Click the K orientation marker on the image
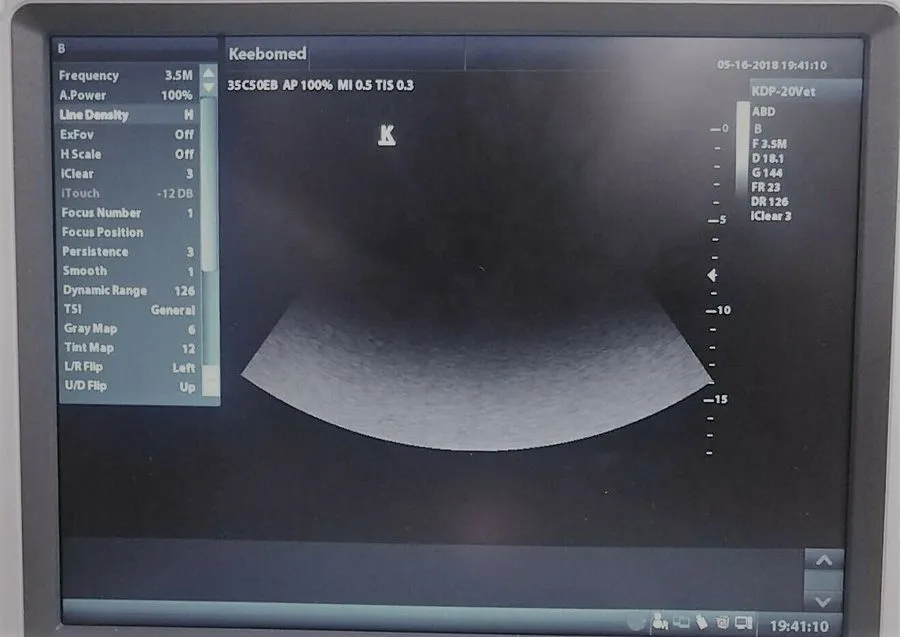Image resolution: width=900 pixels, height=637 pixels. (x=387, y=135)
